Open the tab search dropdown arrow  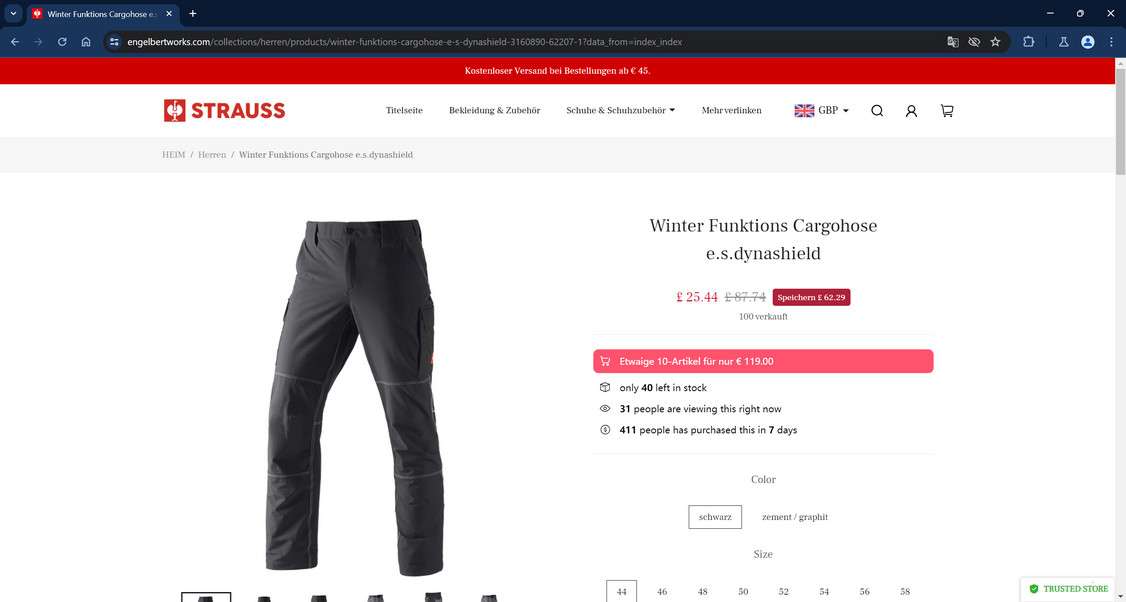click(x=13, y=14)
